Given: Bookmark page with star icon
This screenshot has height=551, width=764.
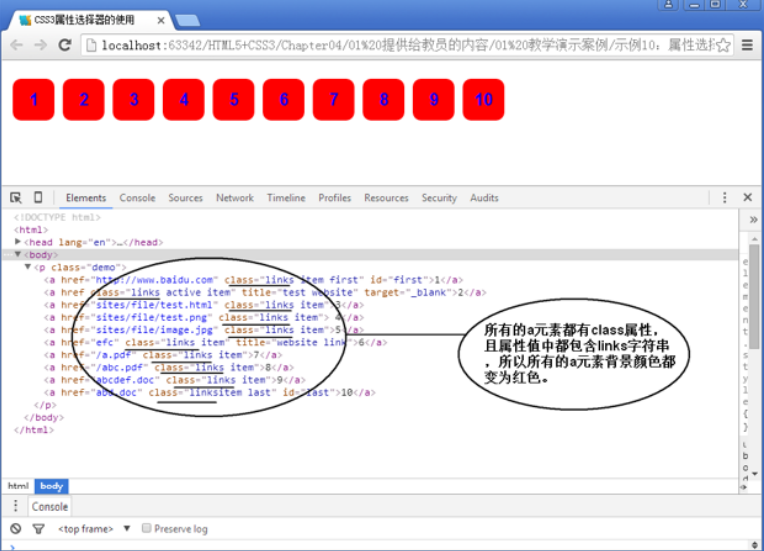Looking at the screenshot, I should click(x=724, y=45).
